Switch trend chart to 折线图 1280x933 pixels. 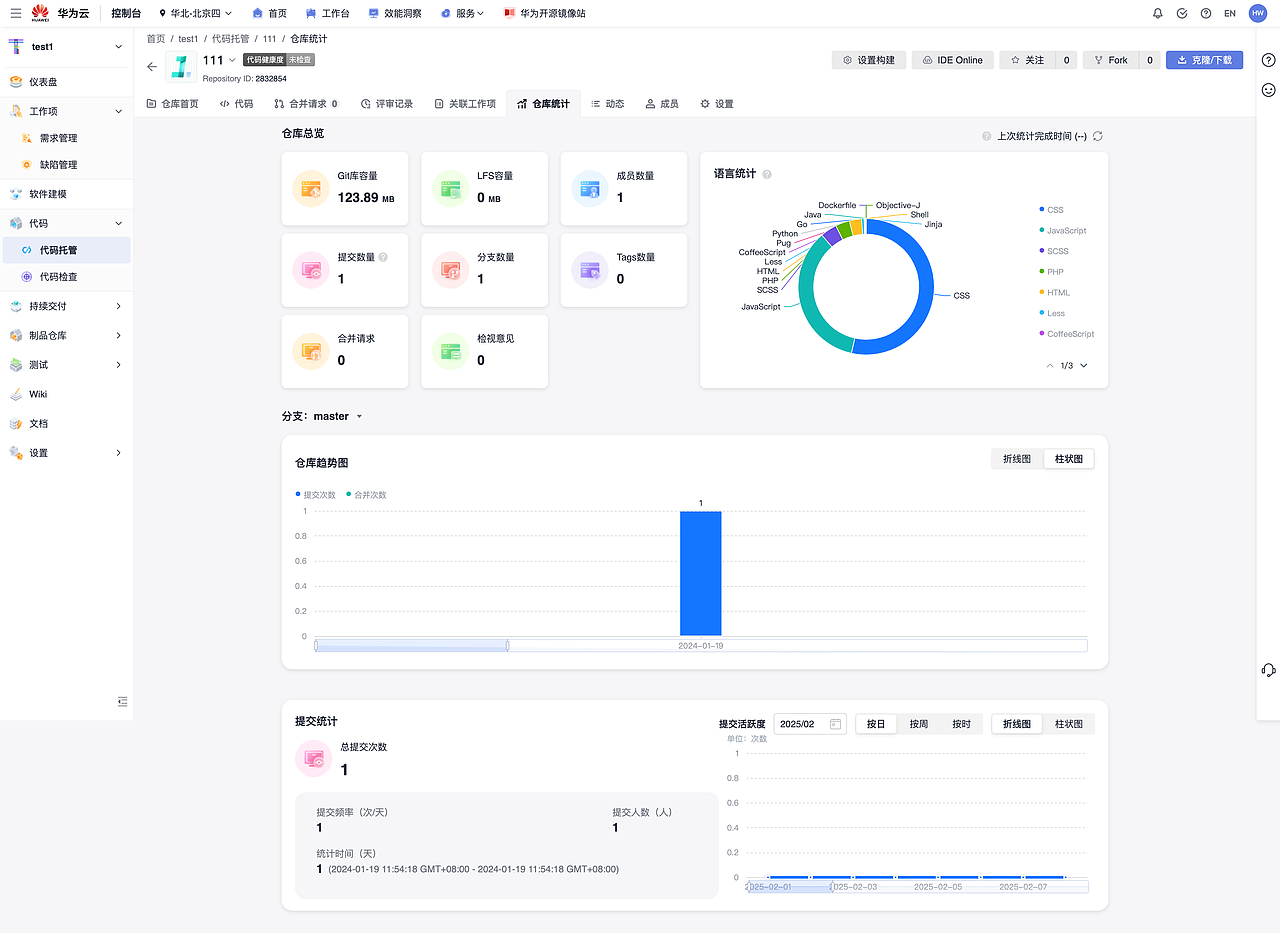[x=1017, y=459]
